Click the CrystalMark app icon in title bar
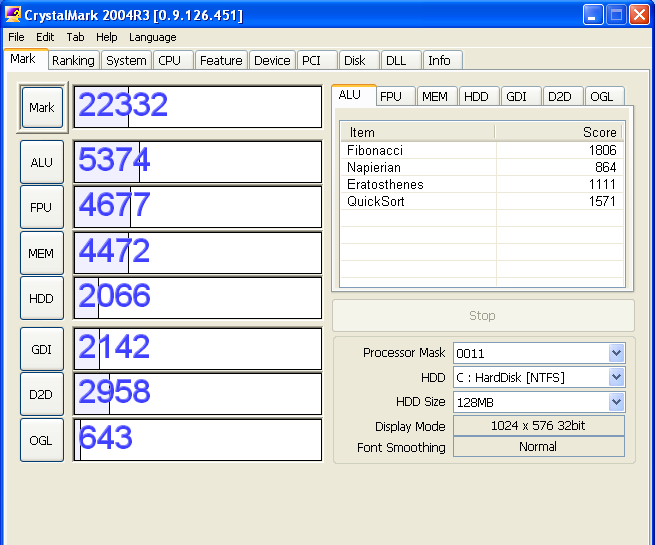Image resolution: width=655 pixels, height=545 pixels. [x=13, y=15]
